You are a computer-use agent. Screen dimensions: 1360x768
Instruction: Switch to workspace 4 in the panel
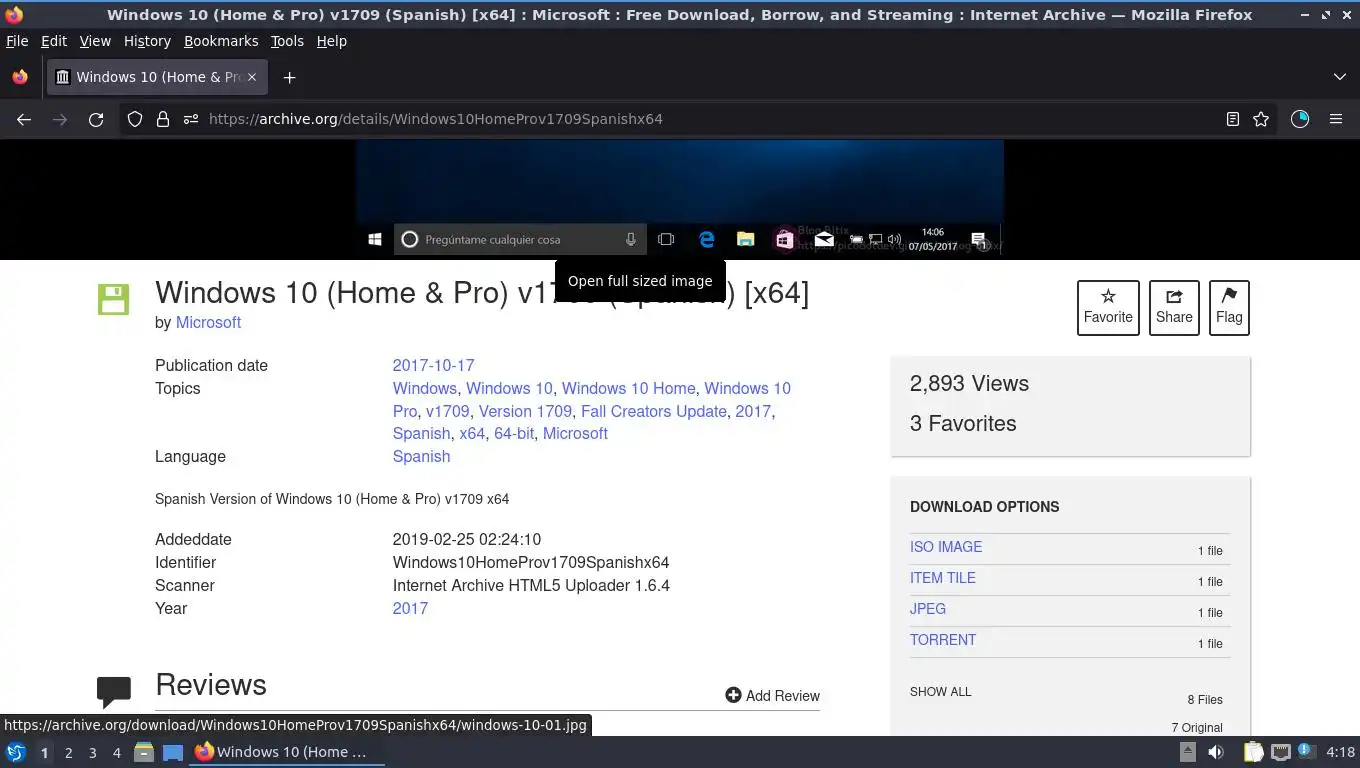[116, 753]
